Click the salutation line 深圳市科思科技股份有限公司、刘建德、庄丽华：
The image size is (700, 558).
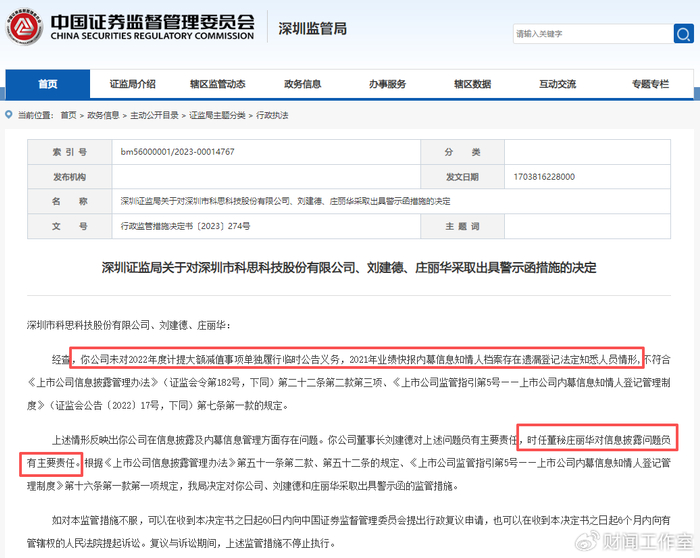click(129, 325)
